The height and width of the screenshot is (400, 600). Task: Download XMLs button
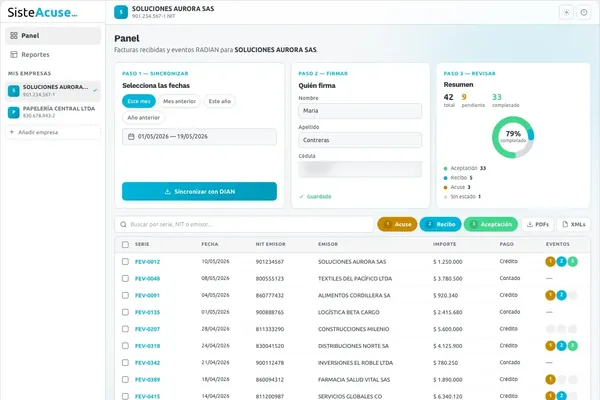[574, 224]
